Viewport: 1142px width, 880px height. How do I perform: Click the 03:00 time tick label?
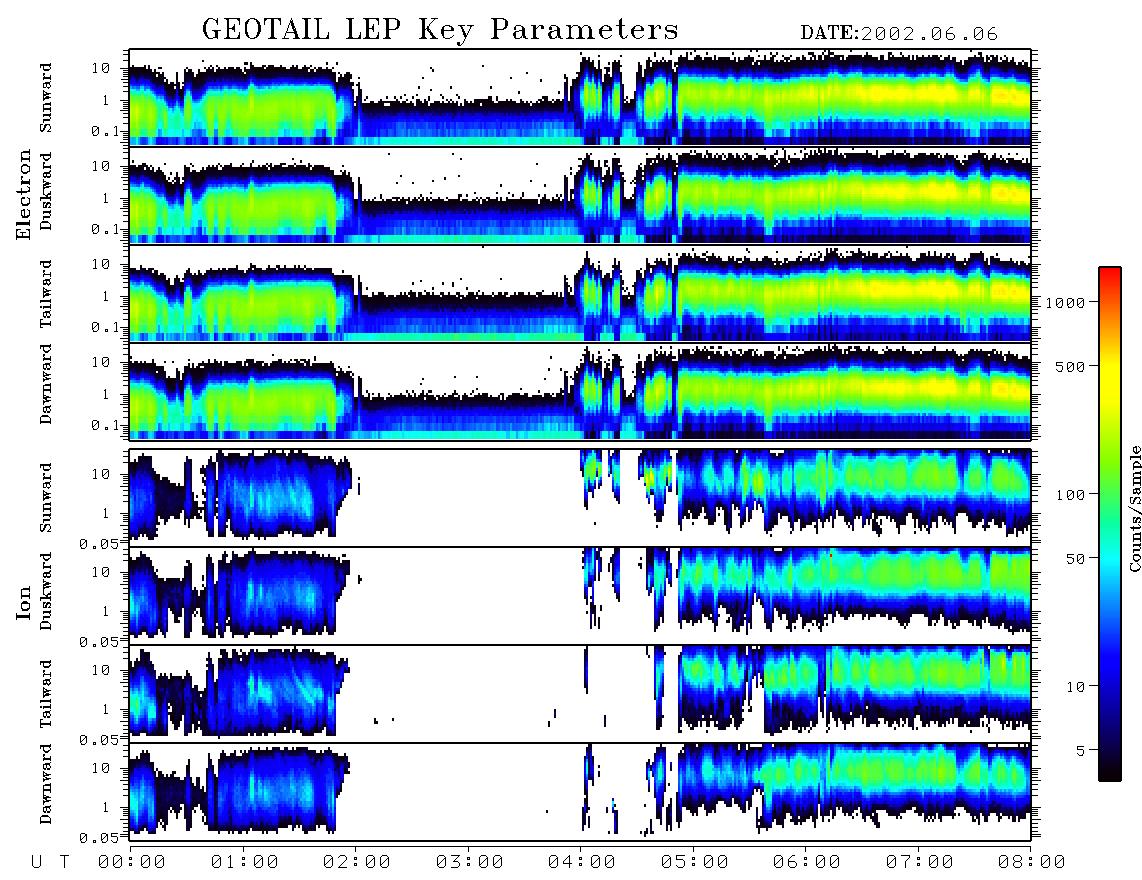coord(470,863)
